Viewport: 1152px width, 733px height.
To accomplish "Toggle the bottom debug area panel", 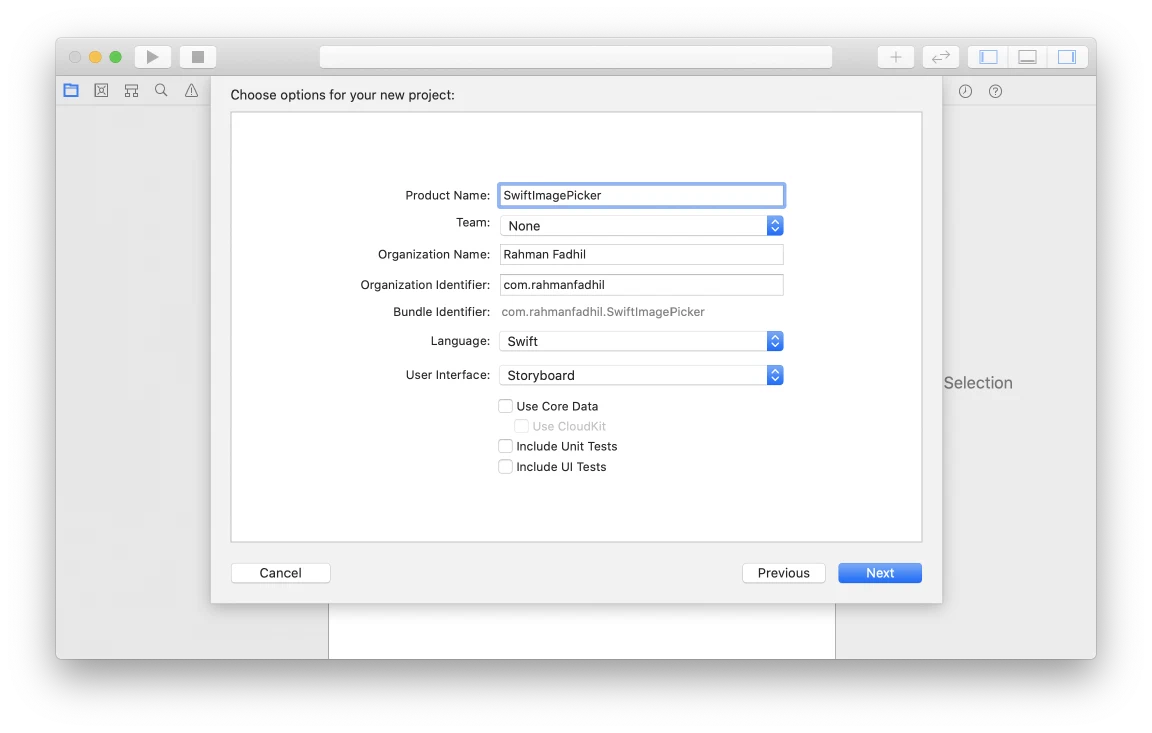I will 1027,57.
